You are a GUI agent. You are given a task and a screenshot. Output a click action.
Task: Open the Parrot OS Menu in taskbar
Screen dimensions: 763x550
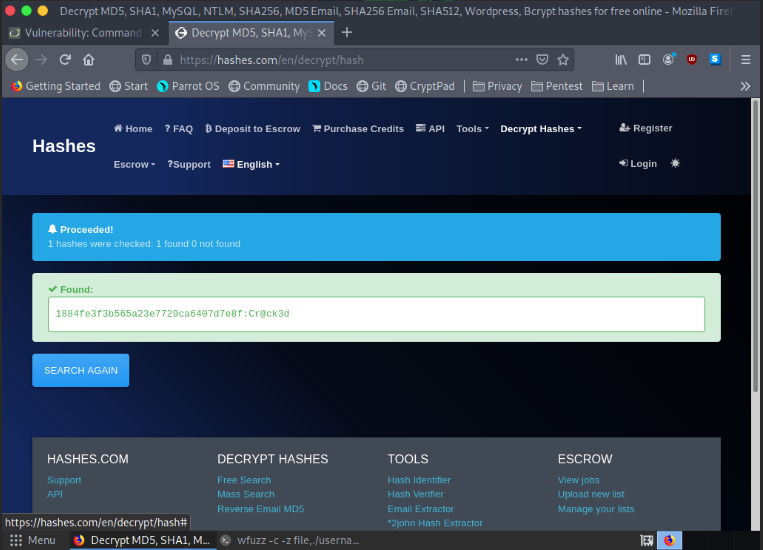[x=32, y=540]
